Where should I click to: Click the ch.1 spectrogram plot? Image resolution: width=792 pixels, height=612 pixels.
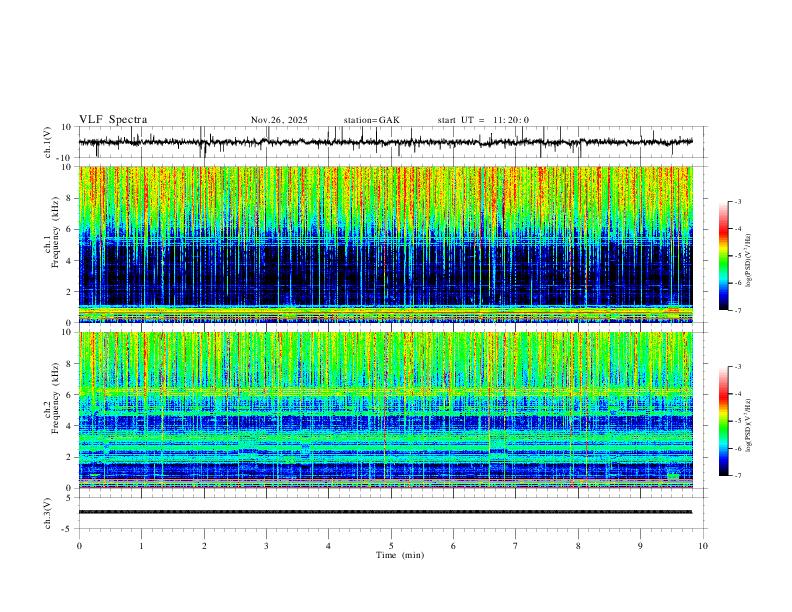[386, 244]
